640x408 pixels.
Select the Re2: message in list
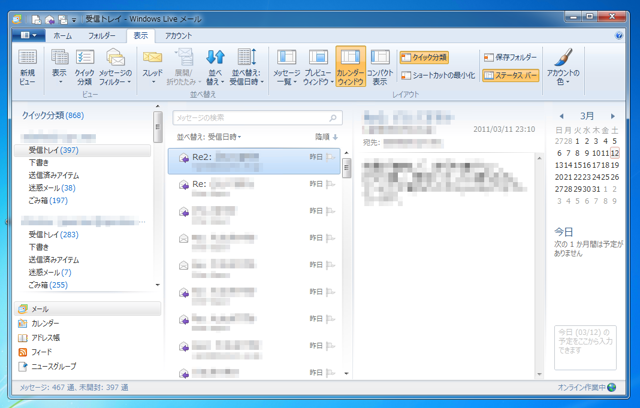(x=254, y=161)
